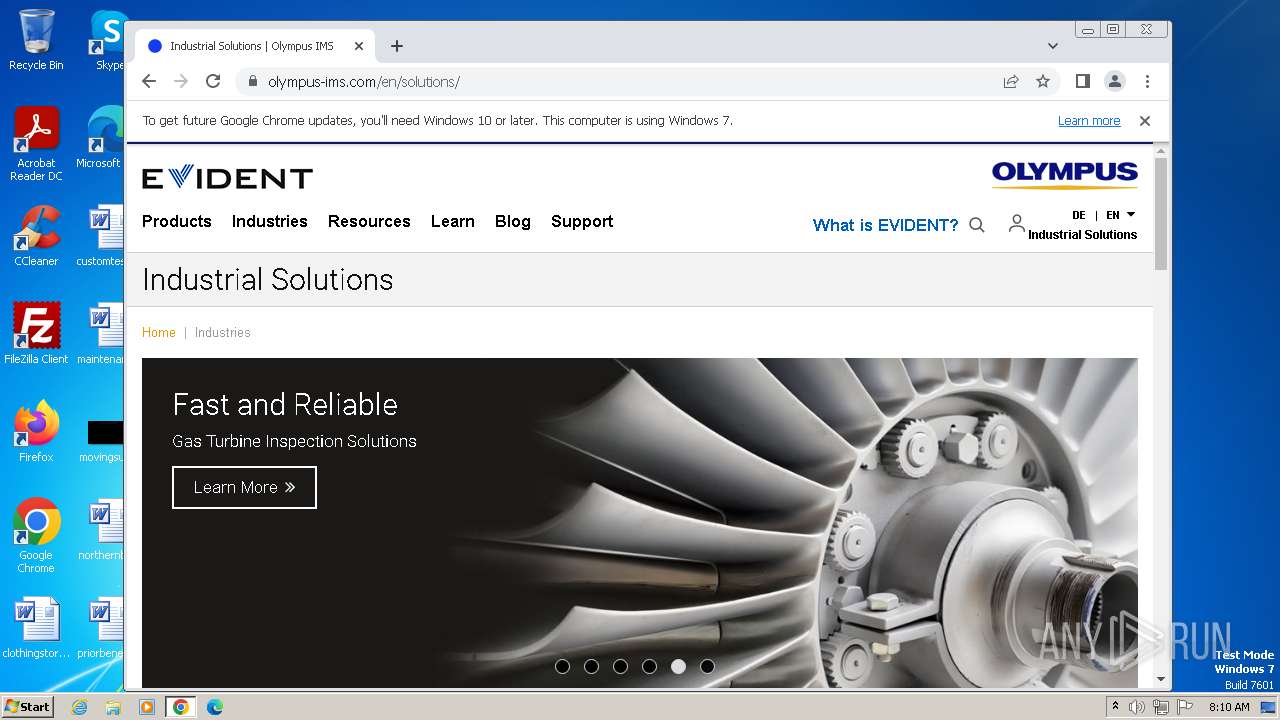
Task: Close the Industrial Solutions tab
Action: [x=359, y=46]
